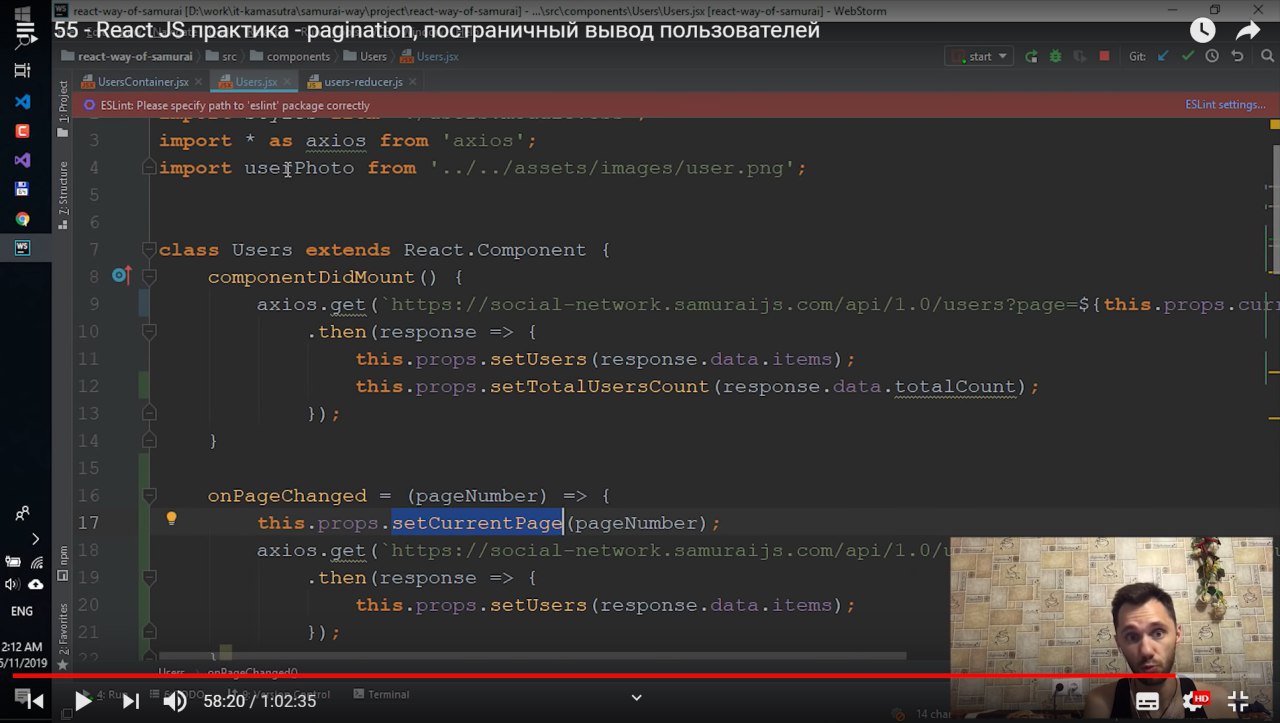Play the video

[83, 701]
